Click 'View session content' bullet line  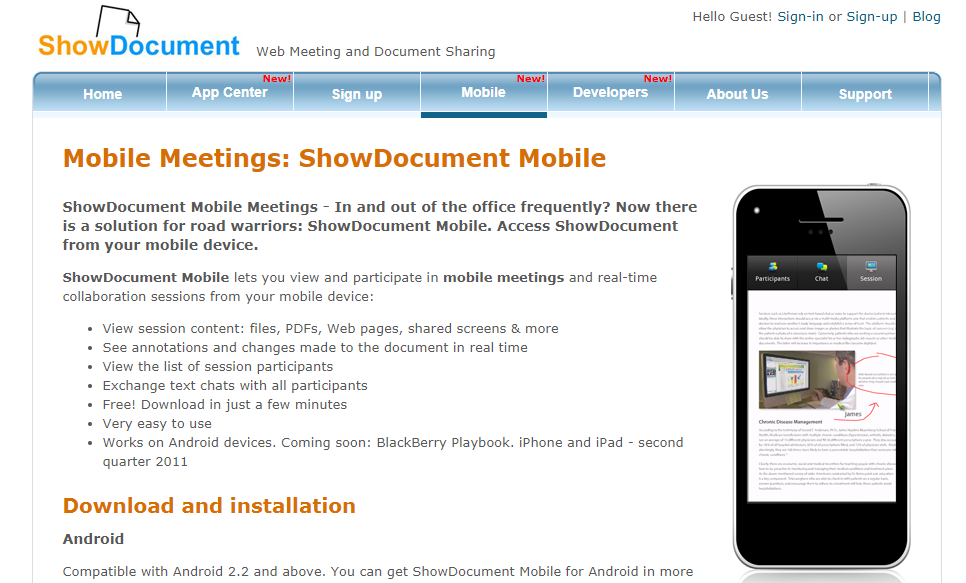point(330,328)
